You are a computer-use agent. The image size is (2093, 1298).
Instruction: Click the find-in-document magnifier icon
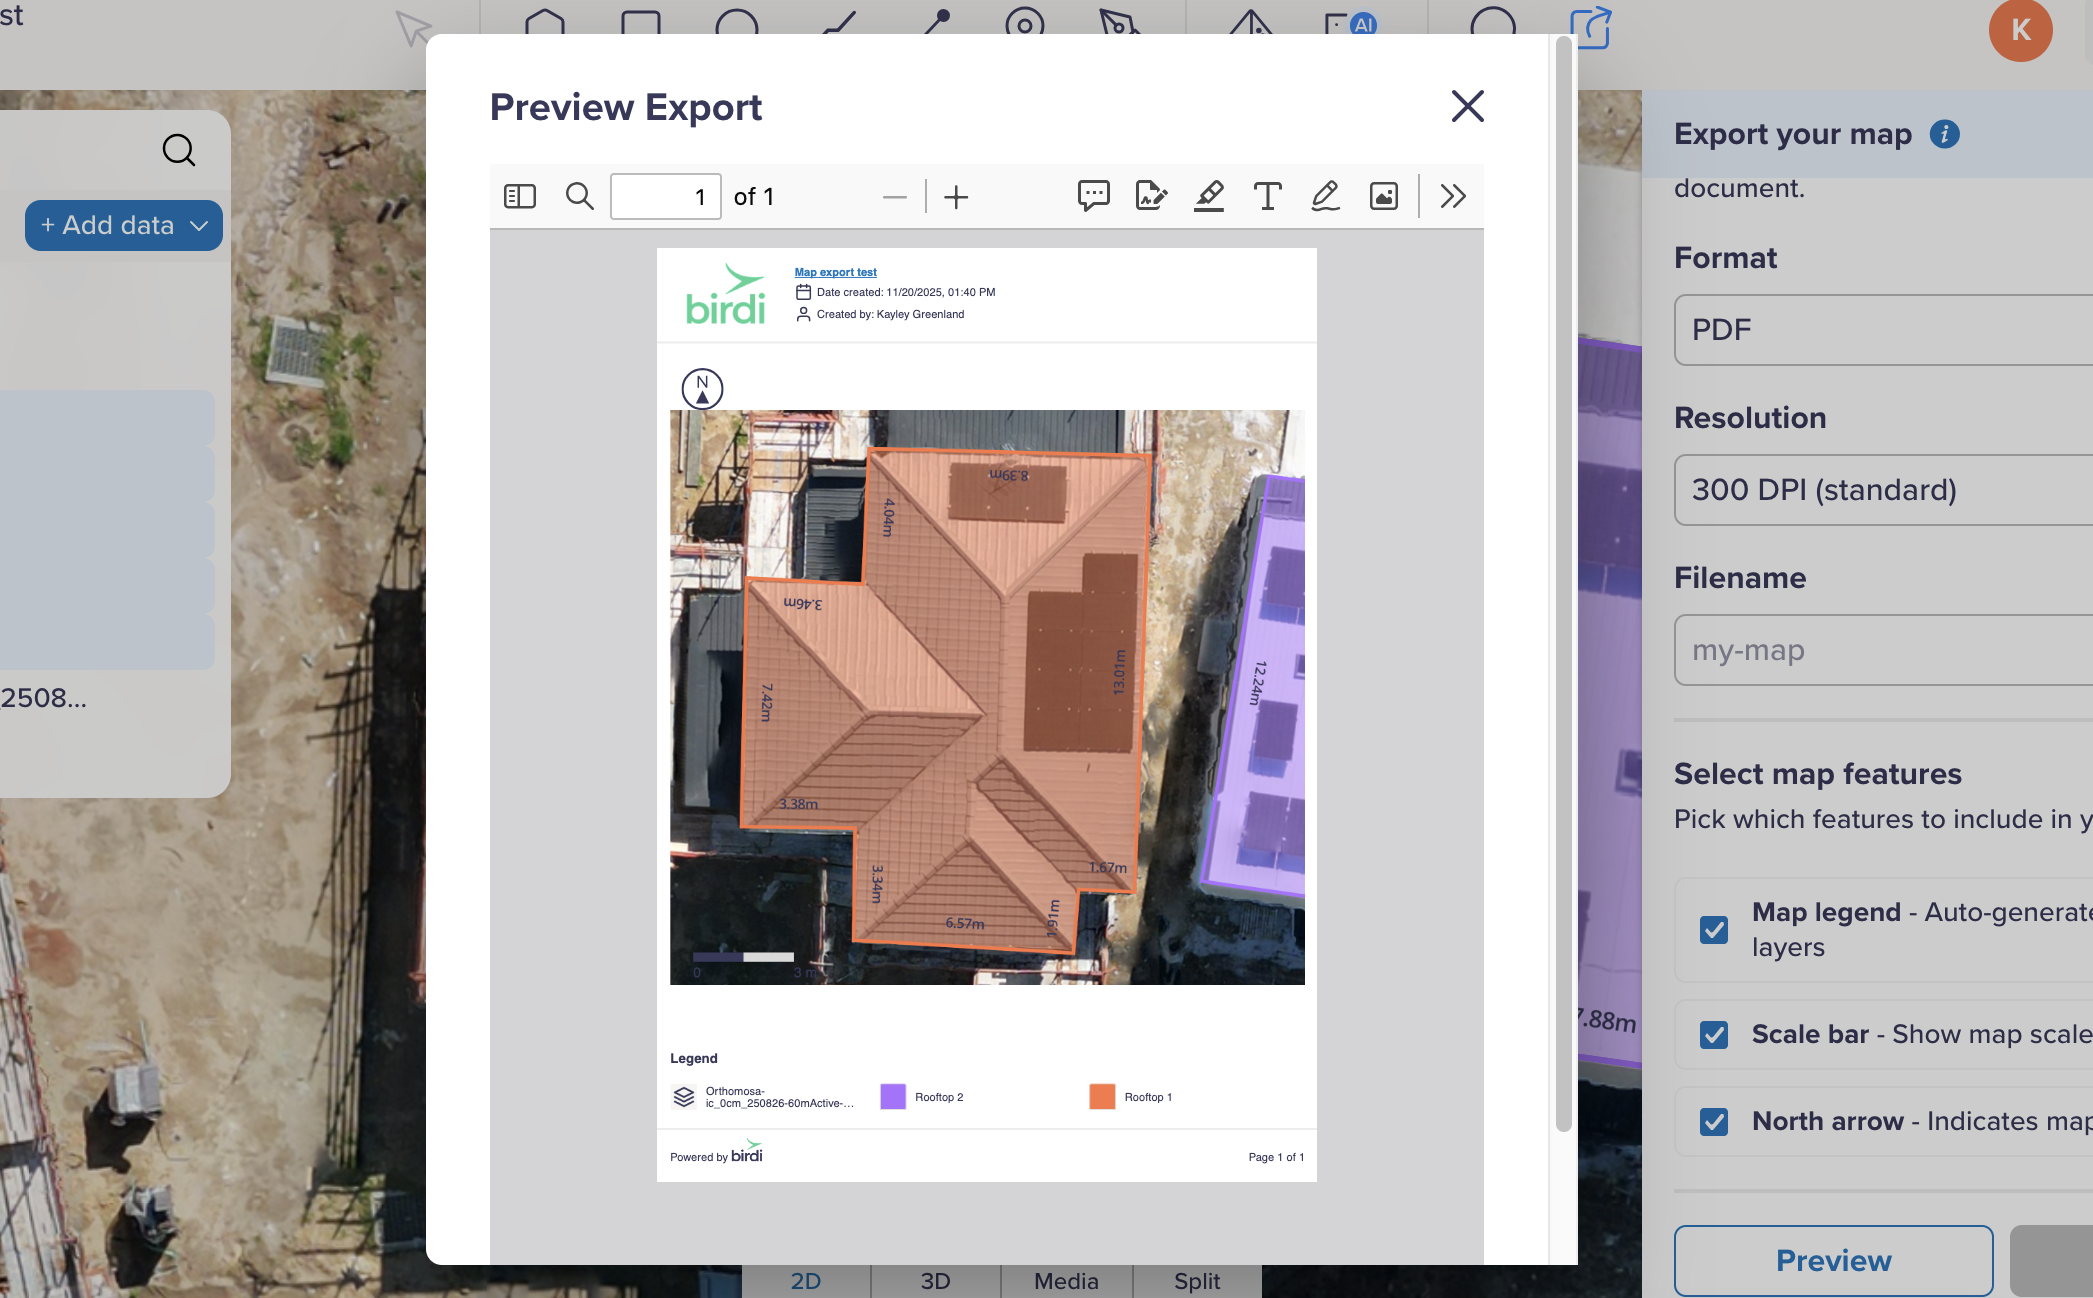tap(579, 196)
